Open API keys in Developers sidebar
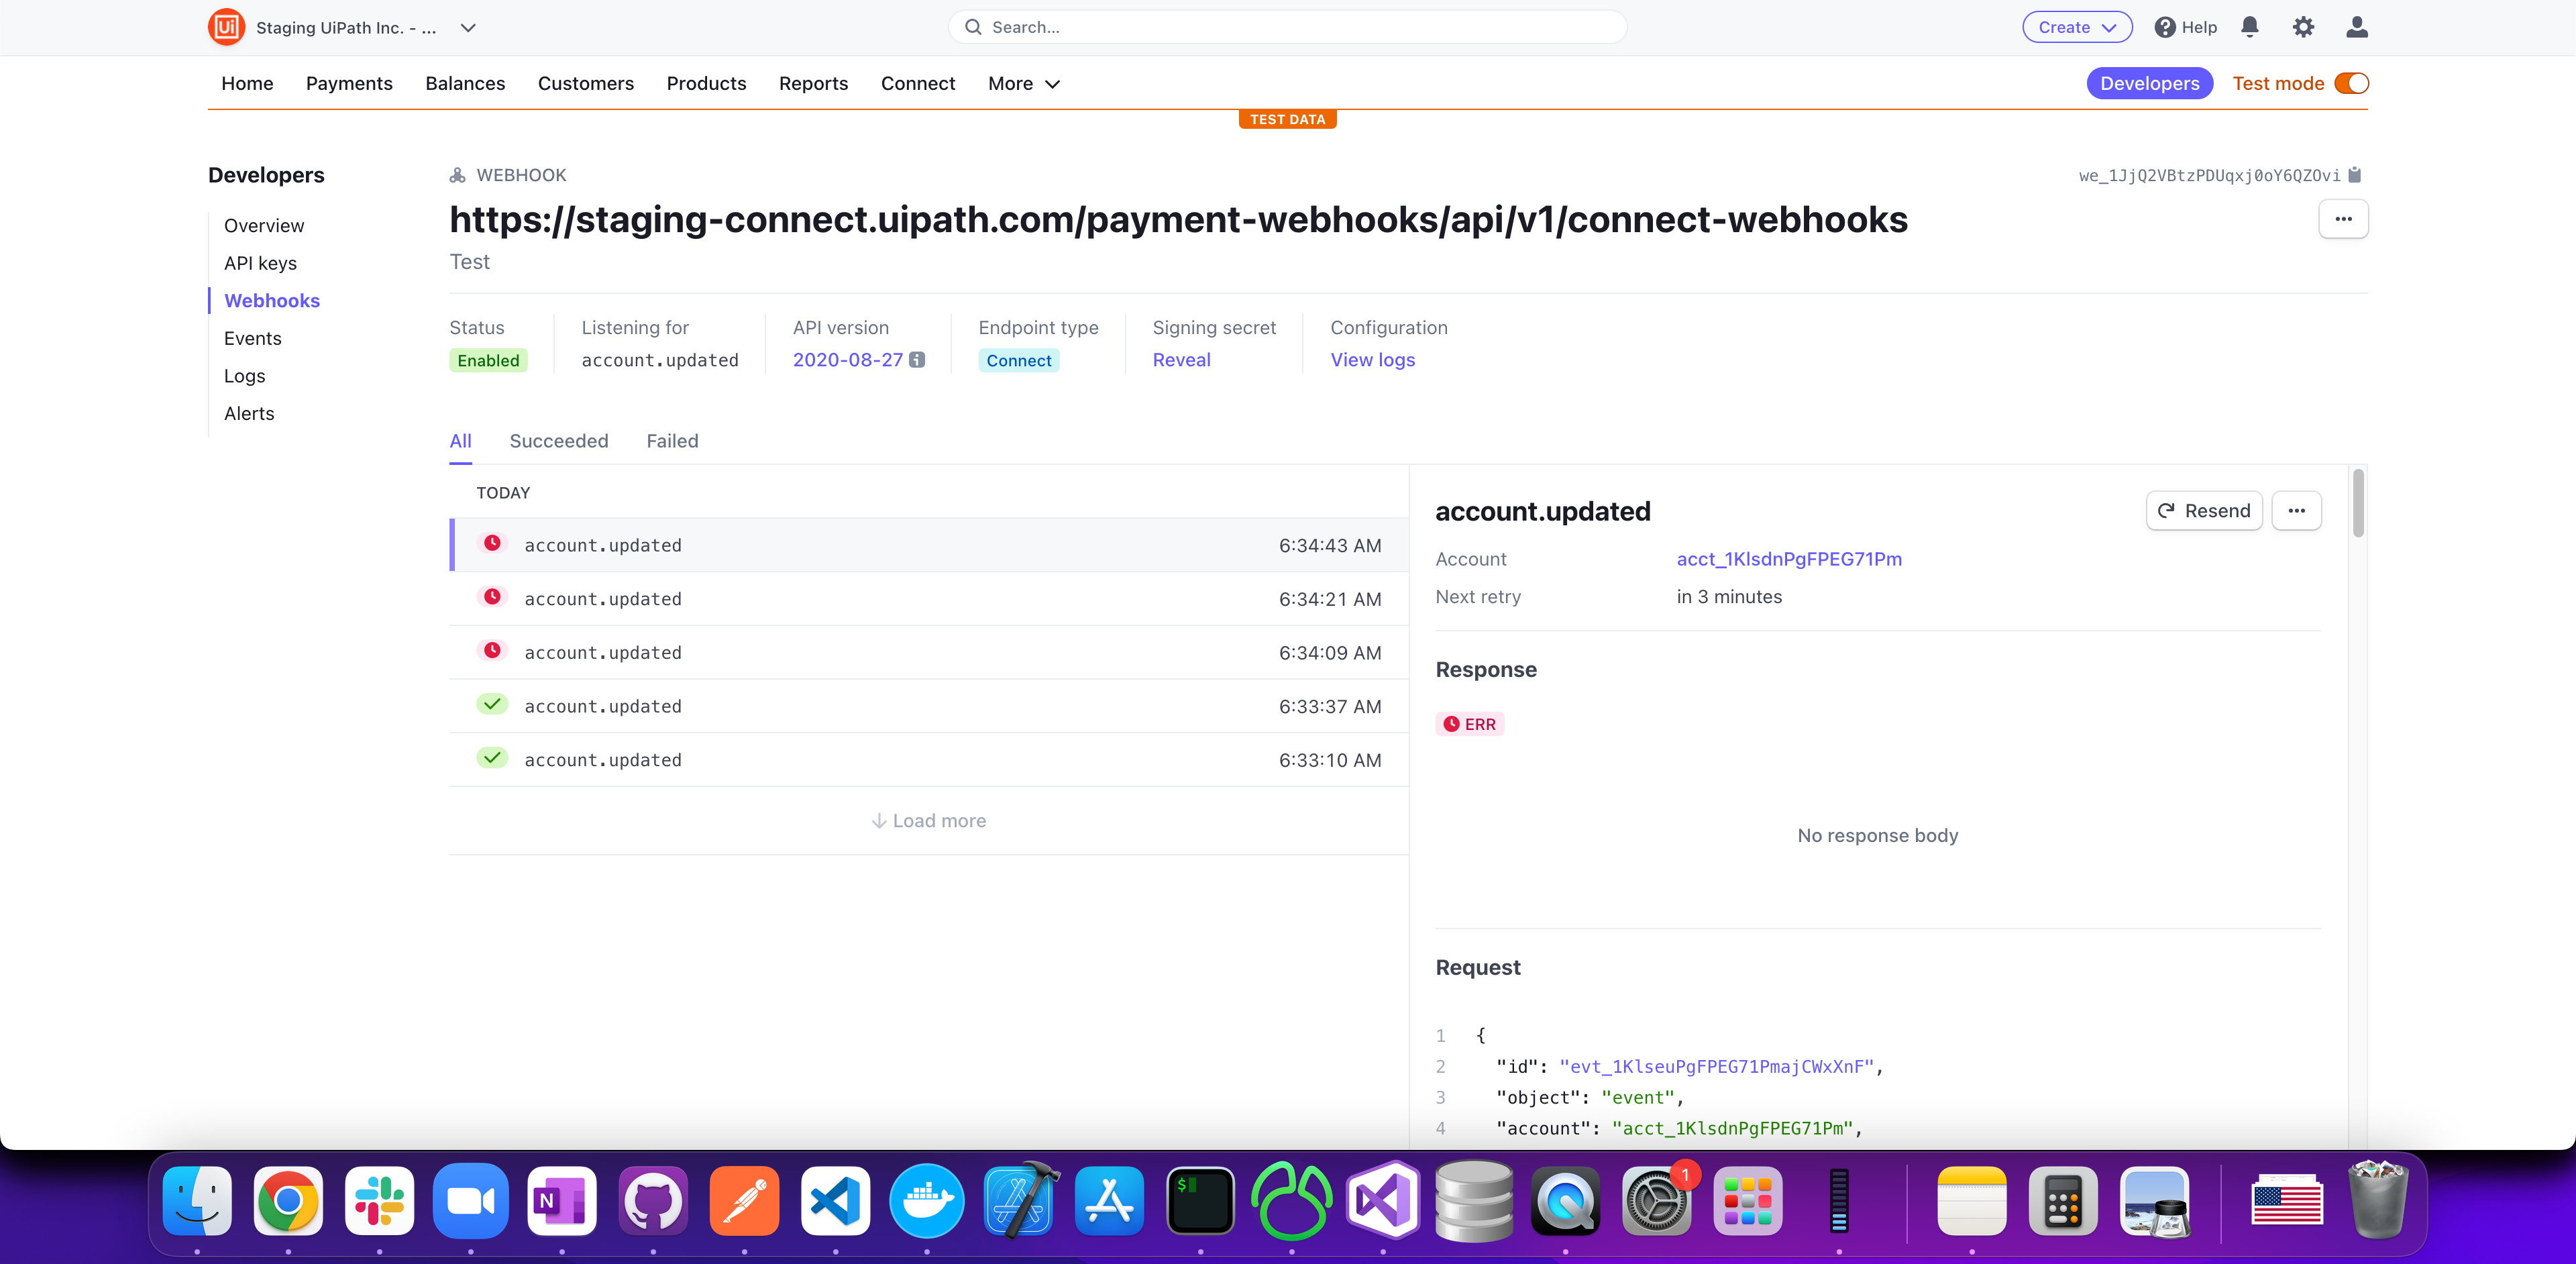The height and width of the screenshot is (1264, 2576). 260,263
